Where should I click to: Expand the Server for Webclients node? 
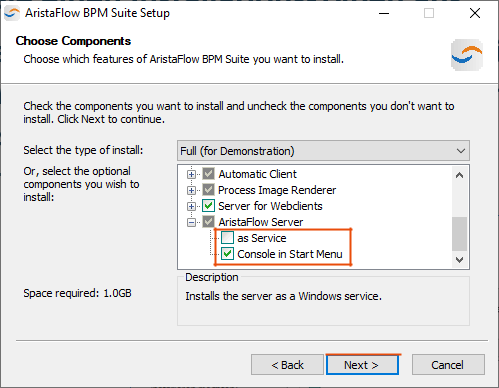point(191,206)
